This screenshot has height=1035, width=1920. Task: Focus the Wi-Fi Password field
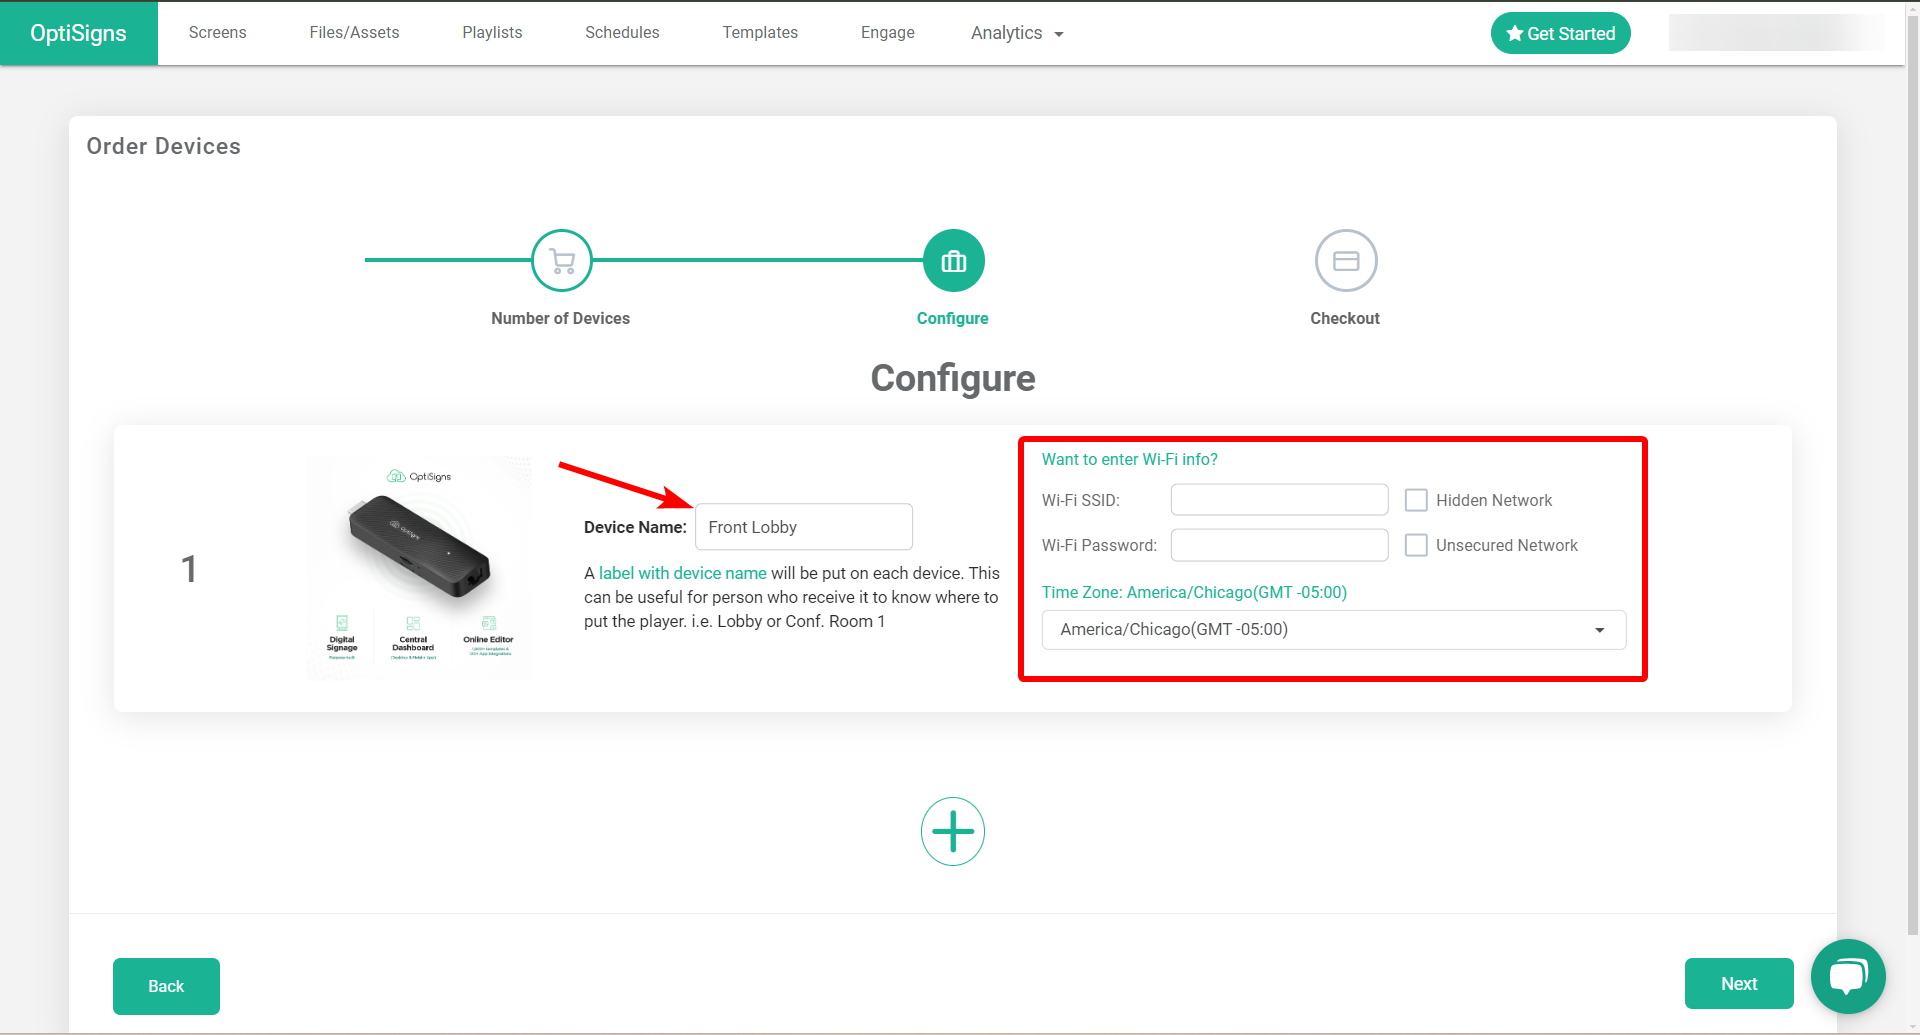click(1280, 545)
